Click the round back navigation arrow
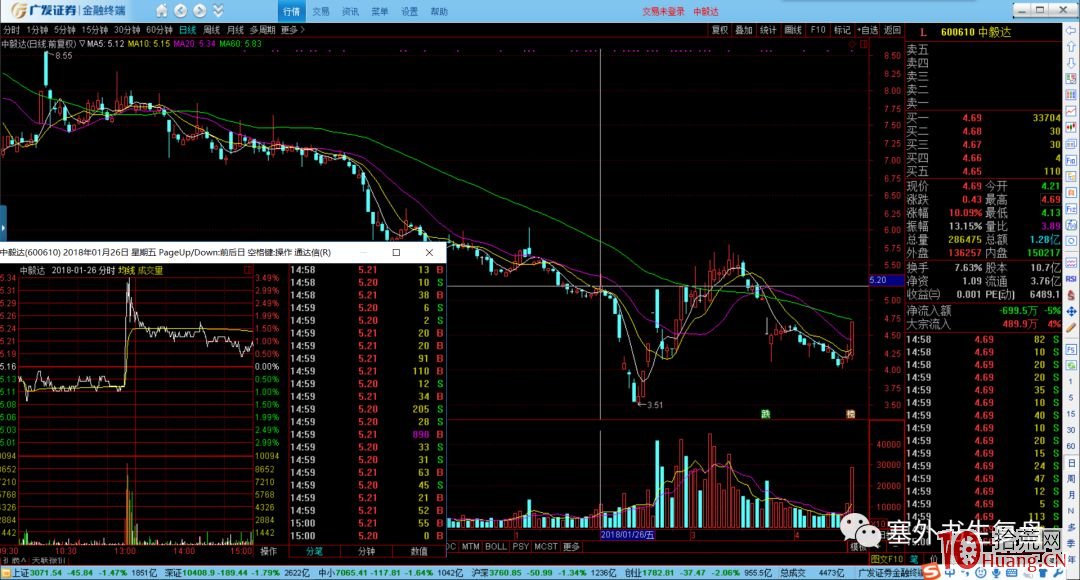This screenshot has width=1080, height=580. 180,11
